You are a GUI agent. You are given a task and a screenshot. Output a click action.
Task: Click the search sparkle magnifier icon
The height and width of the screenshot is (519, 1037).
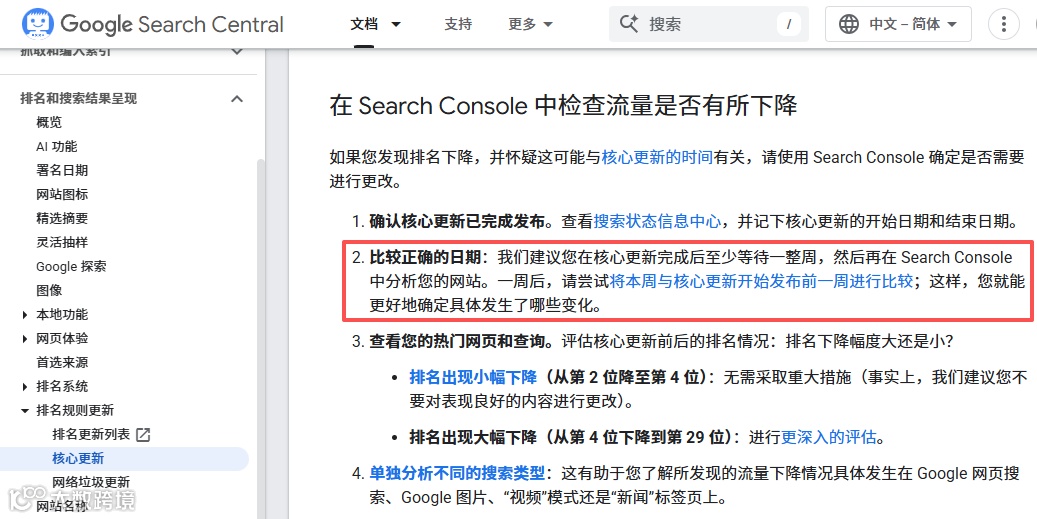click(629, 24)
